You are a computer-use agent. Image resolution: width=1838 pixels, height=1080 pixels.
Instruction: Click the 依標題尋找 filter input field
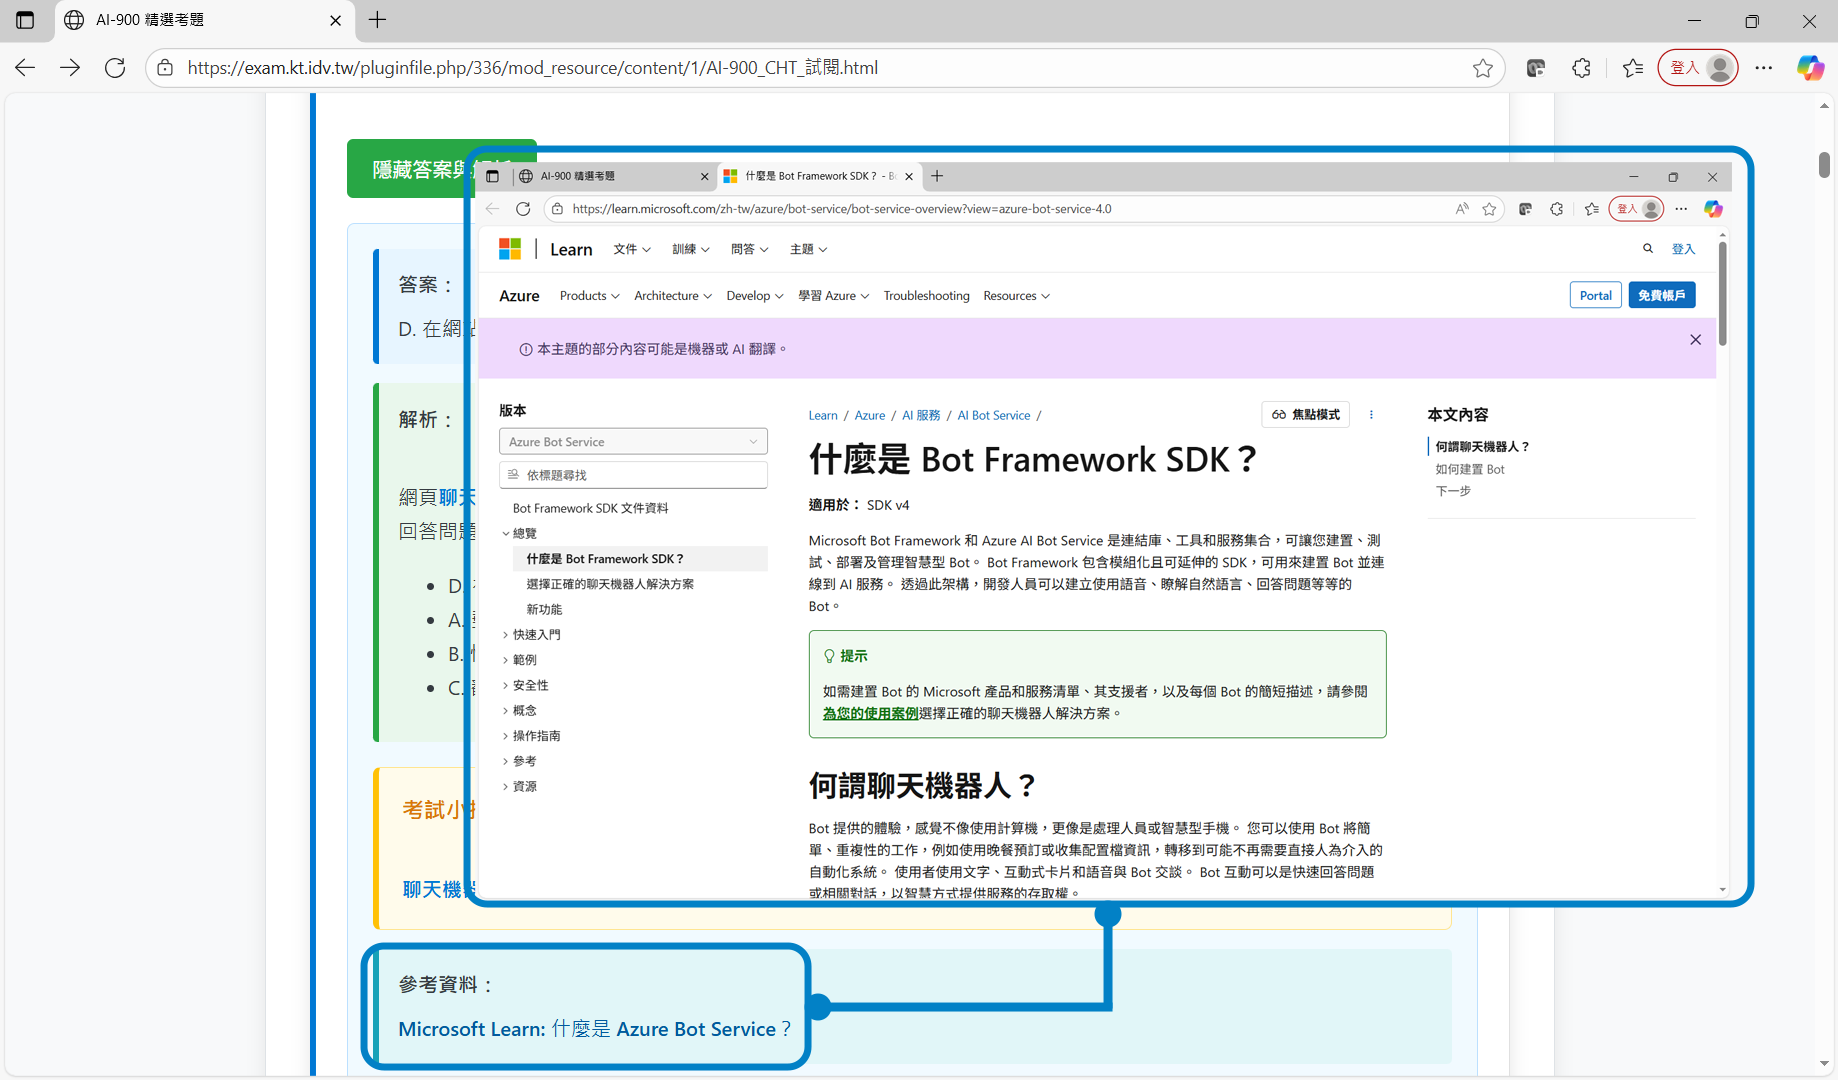pyautogui.click(x=632, y=475)
